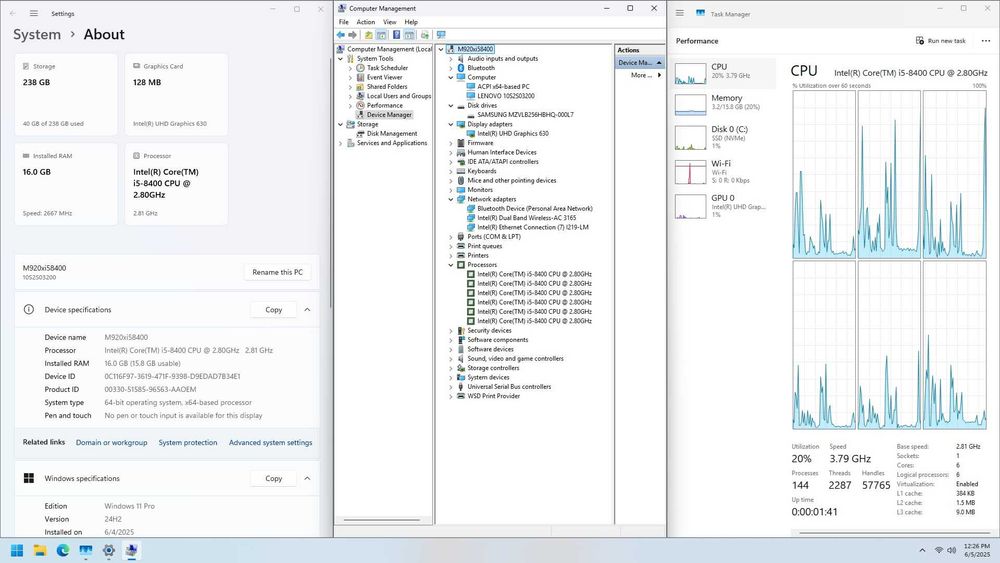Collapse the Device specifications section chevron
This screenshot has width=1000, height=563.
pyautogui.click(x=307, y=310)
